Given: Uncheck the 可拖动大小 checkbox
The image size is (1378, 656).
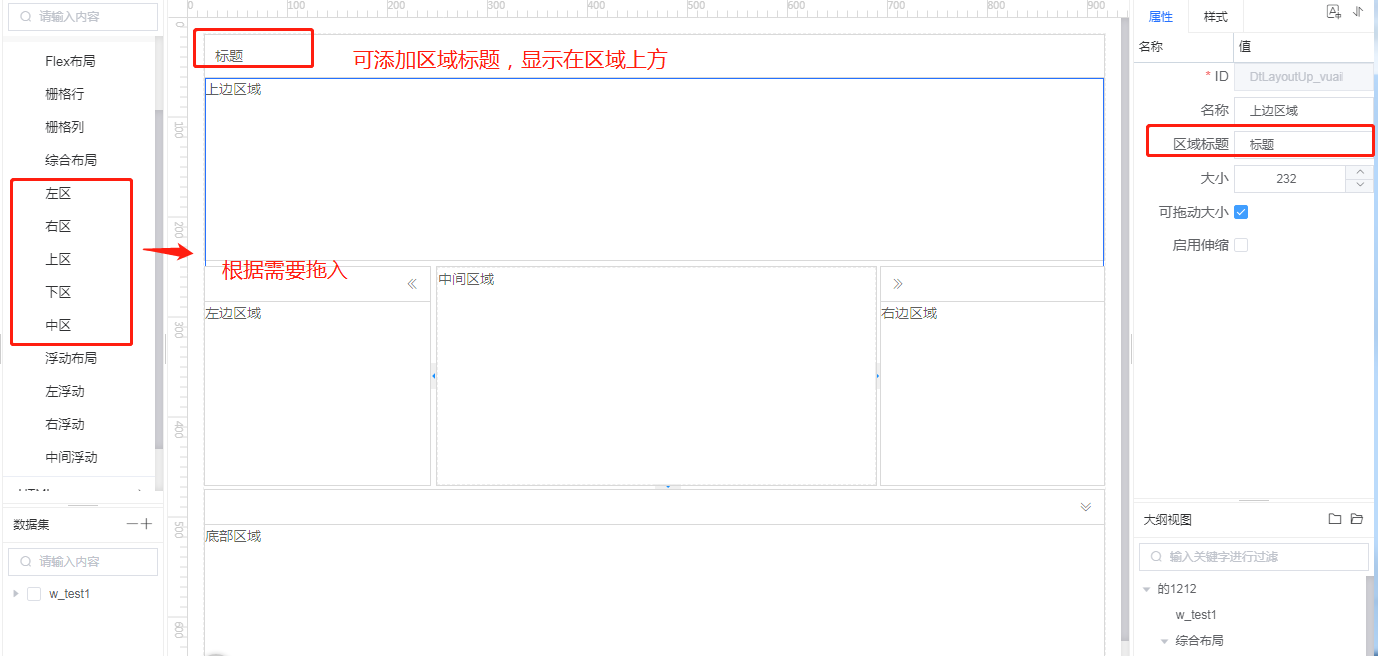Looking at the screenshot, I should (1241, 212).
